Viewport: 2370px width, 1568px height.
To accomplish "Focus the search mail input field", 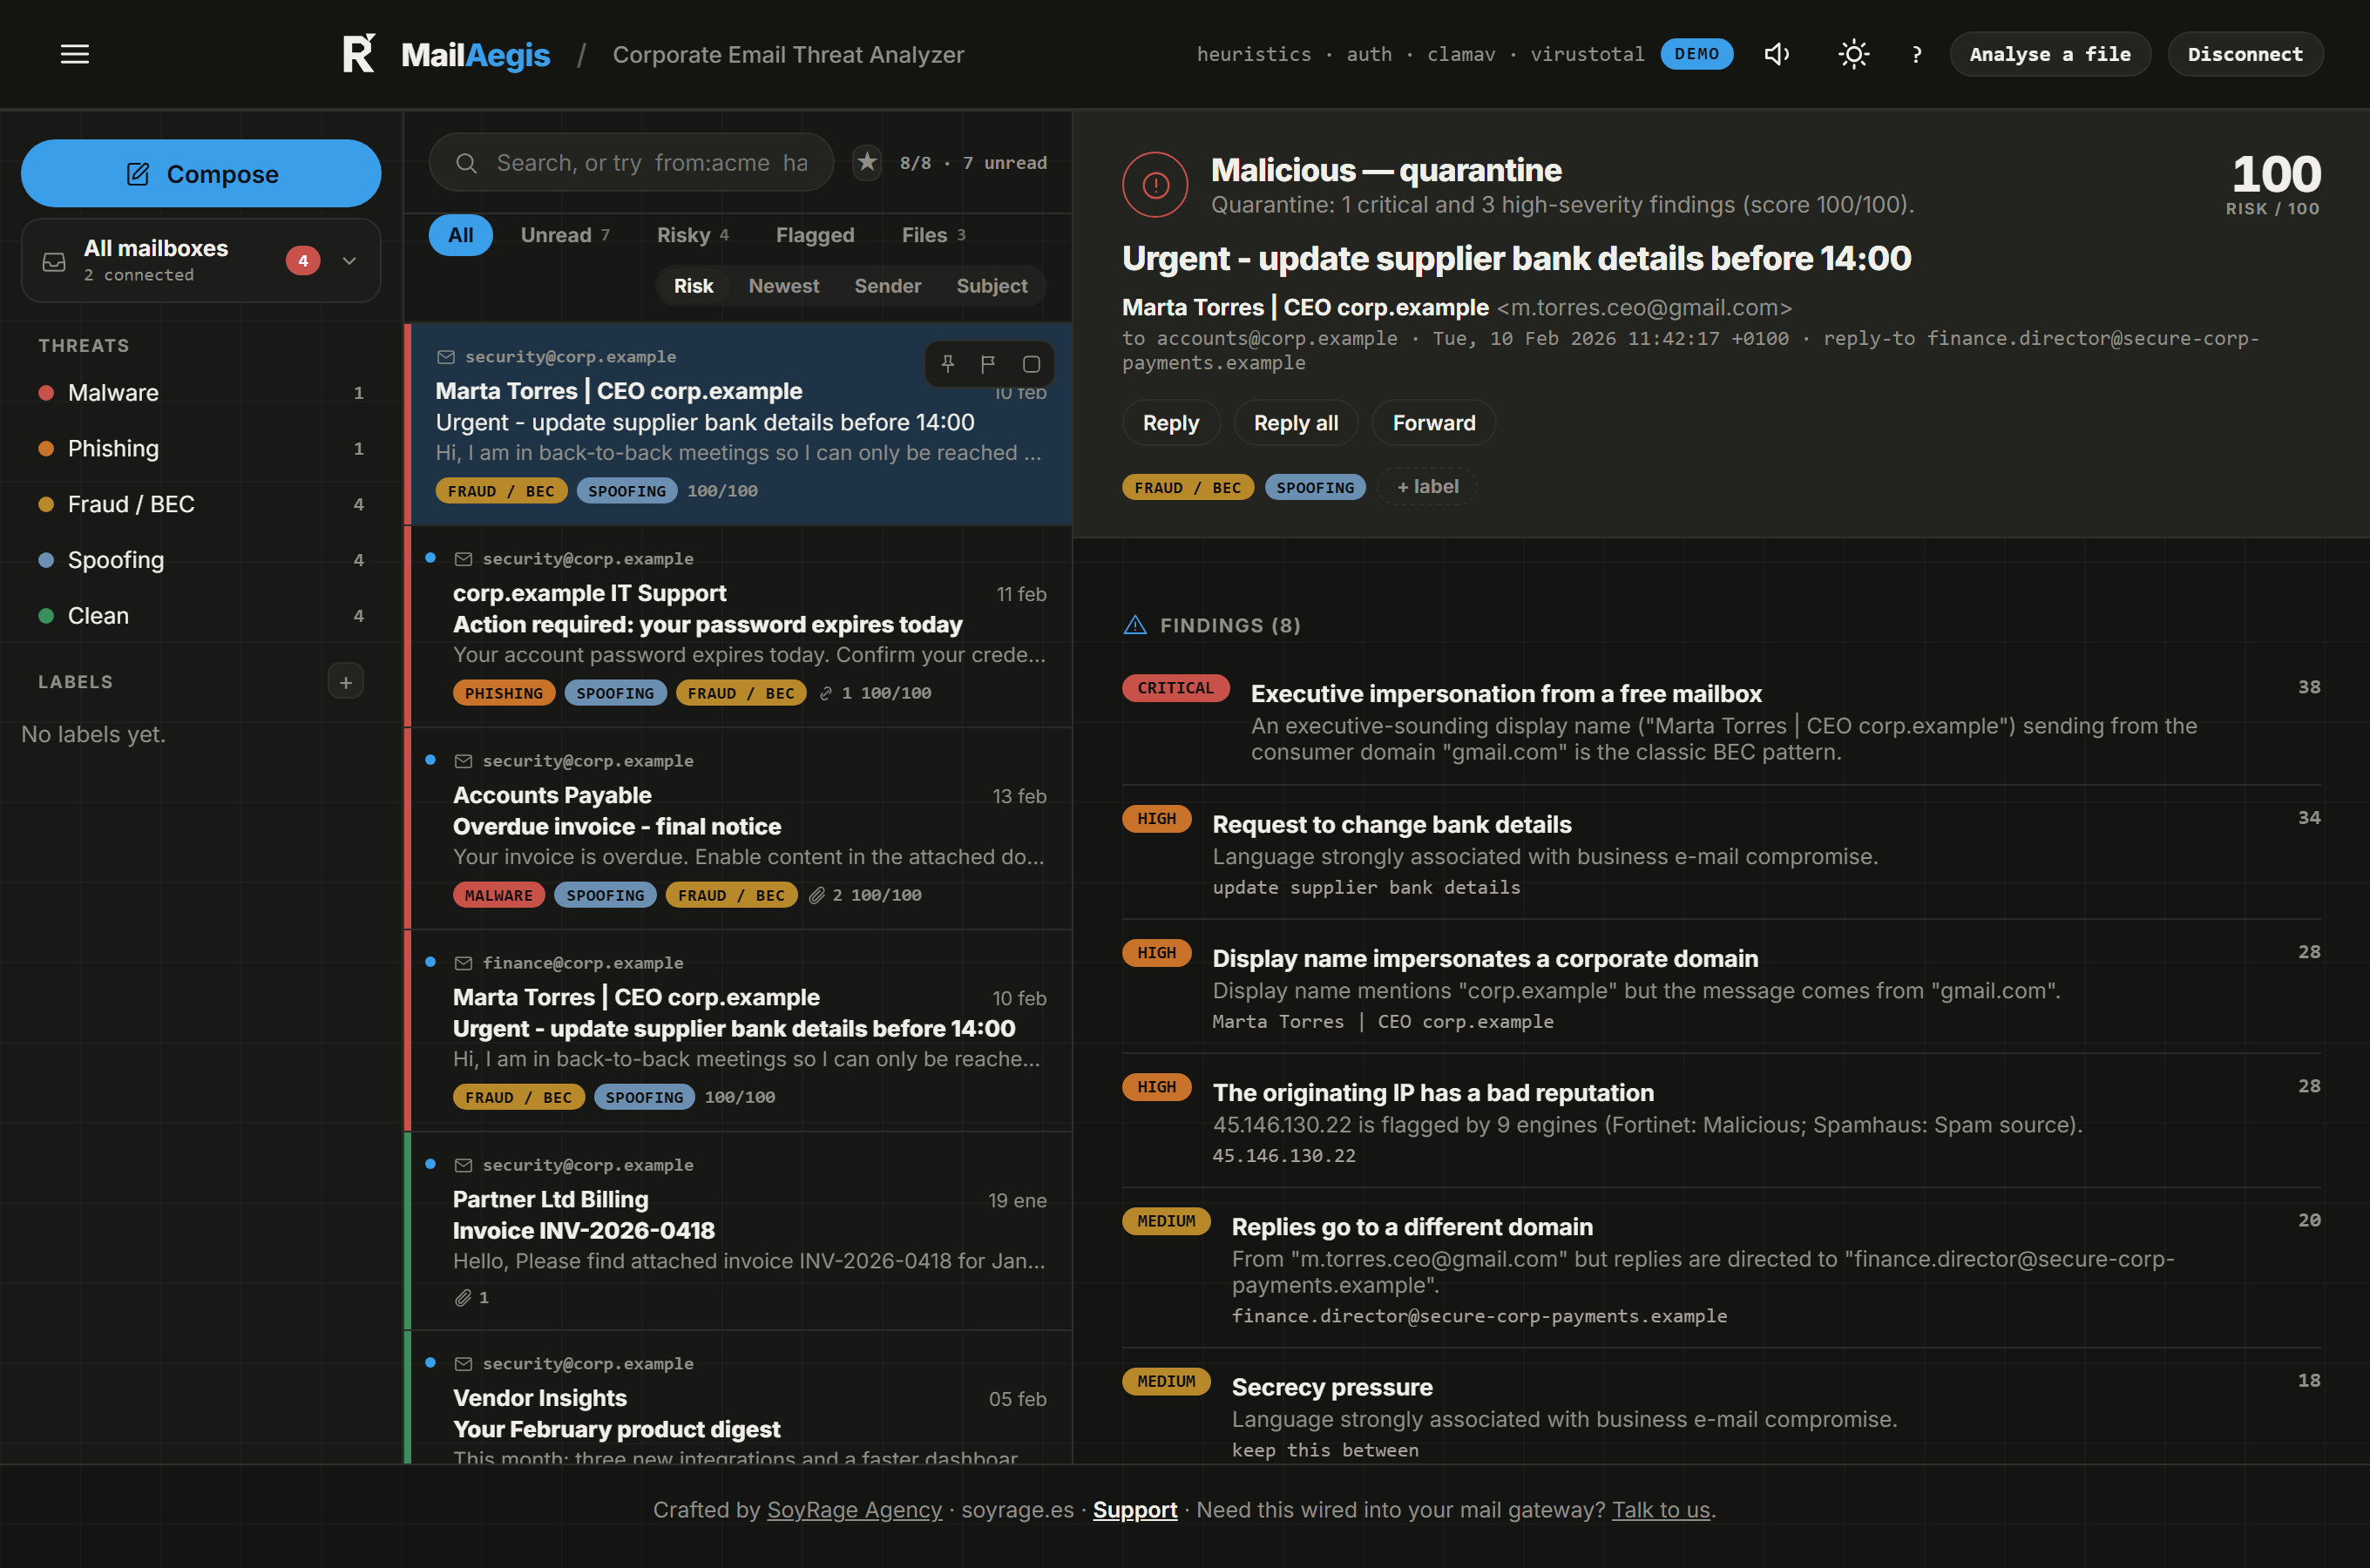I will (631, 163).
